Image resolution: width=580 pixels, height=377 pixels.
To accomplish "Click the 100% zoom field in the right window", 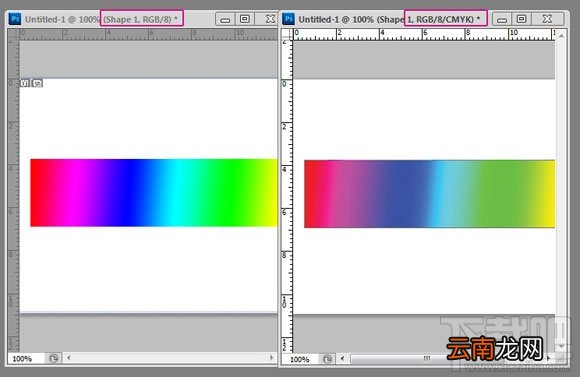I will [x=301, y=359].
